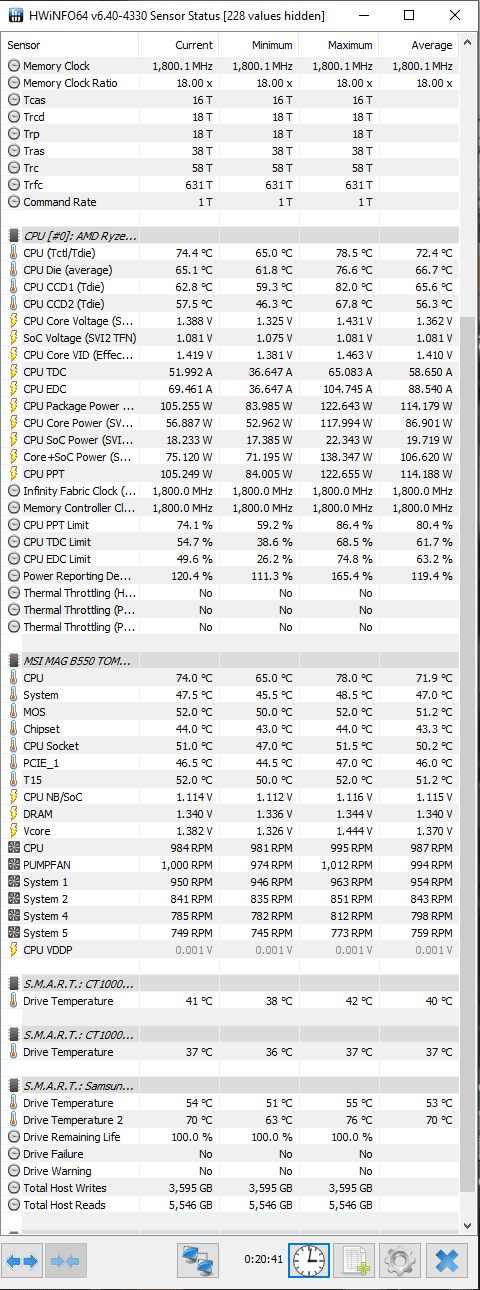Click the fan icon next to PUMPFAN
The width and height of the screenshot is (480, 1290).
[x=13, y=865]
